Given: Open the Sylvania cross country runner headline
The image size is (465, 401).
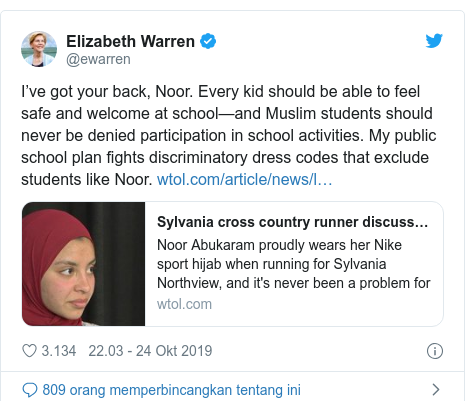Looking at the screenshot, I should tap(292, 222).
